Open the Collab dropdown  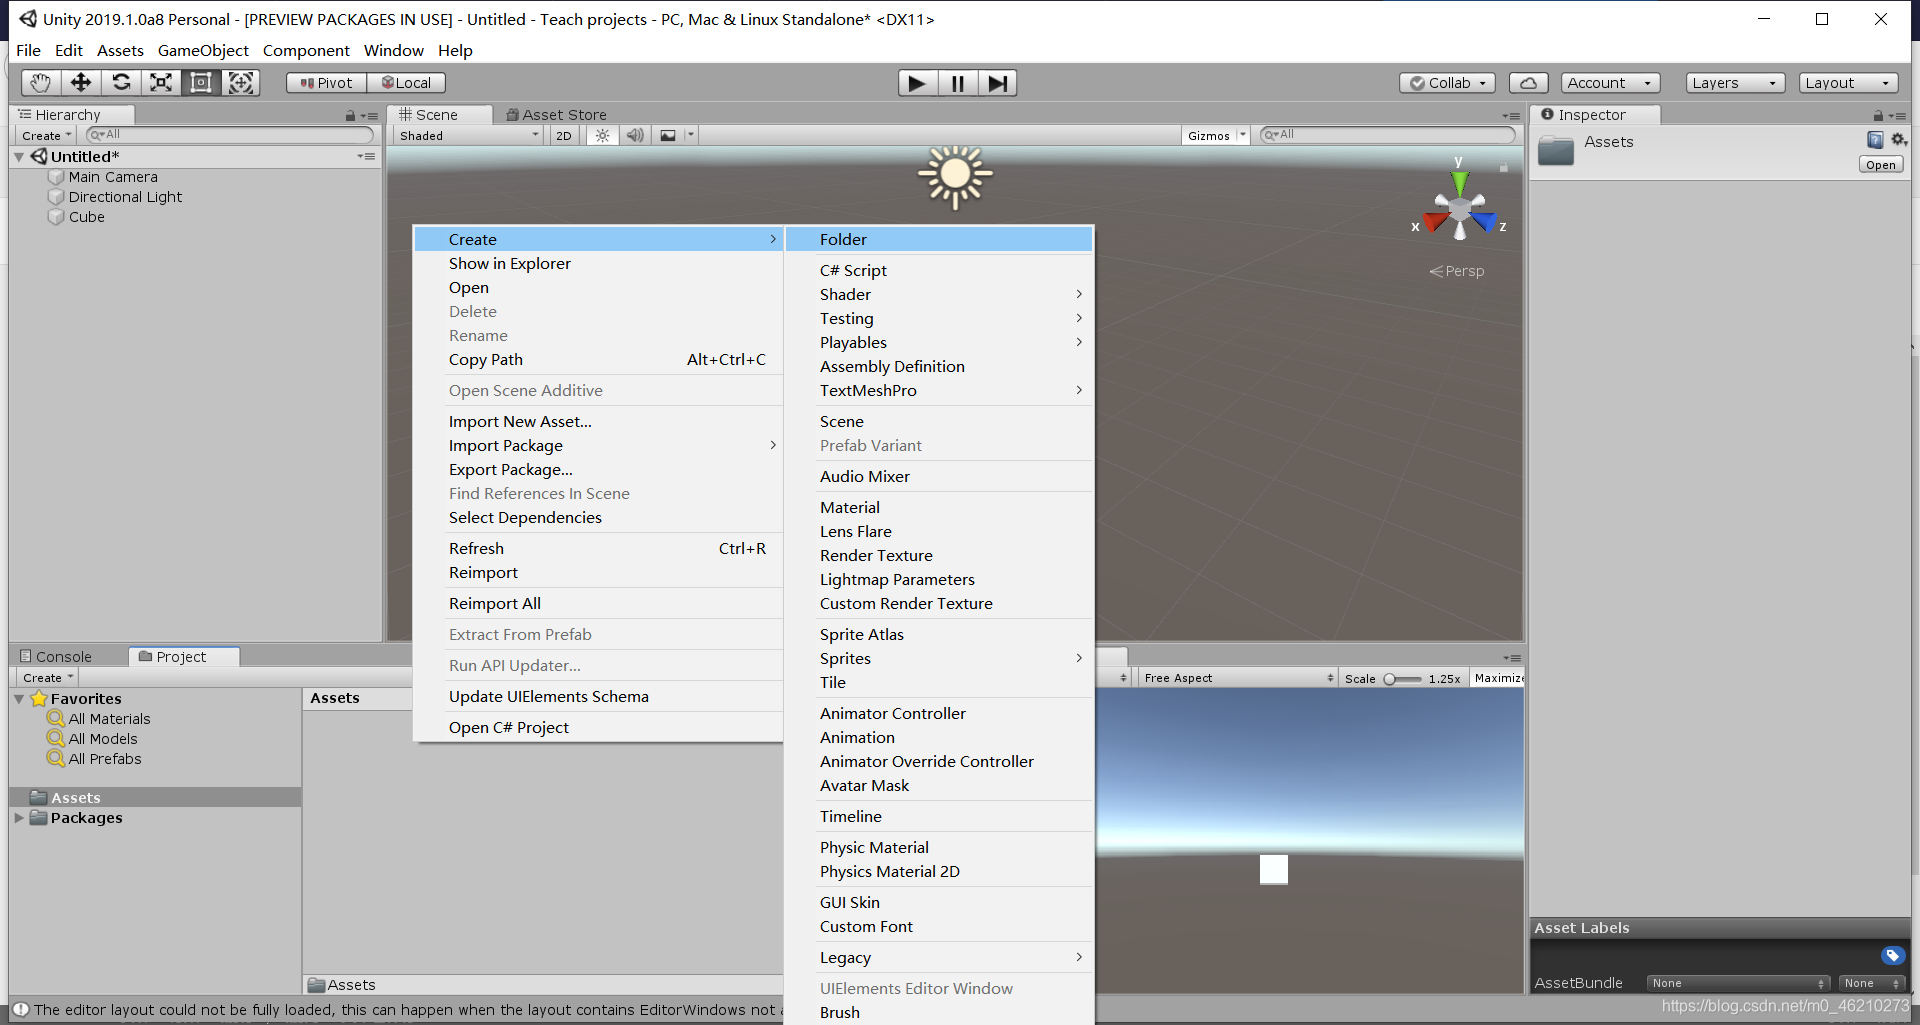(1447, 83)
